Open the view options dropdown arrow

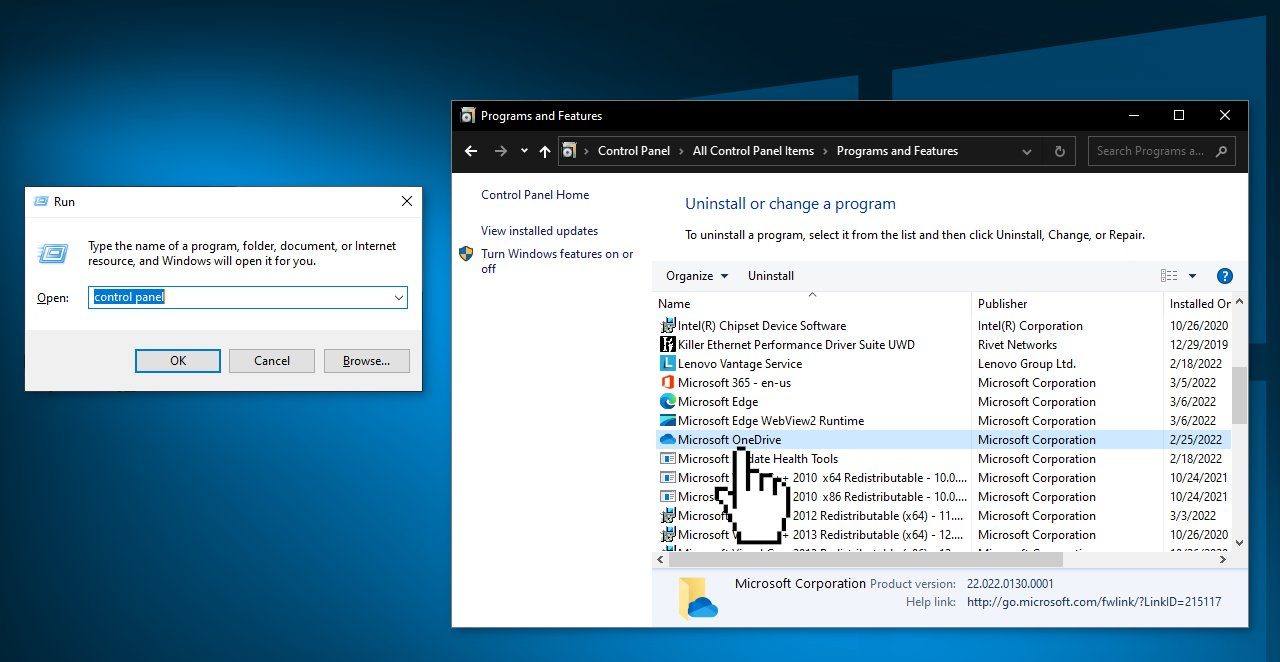pos(1192,276)
